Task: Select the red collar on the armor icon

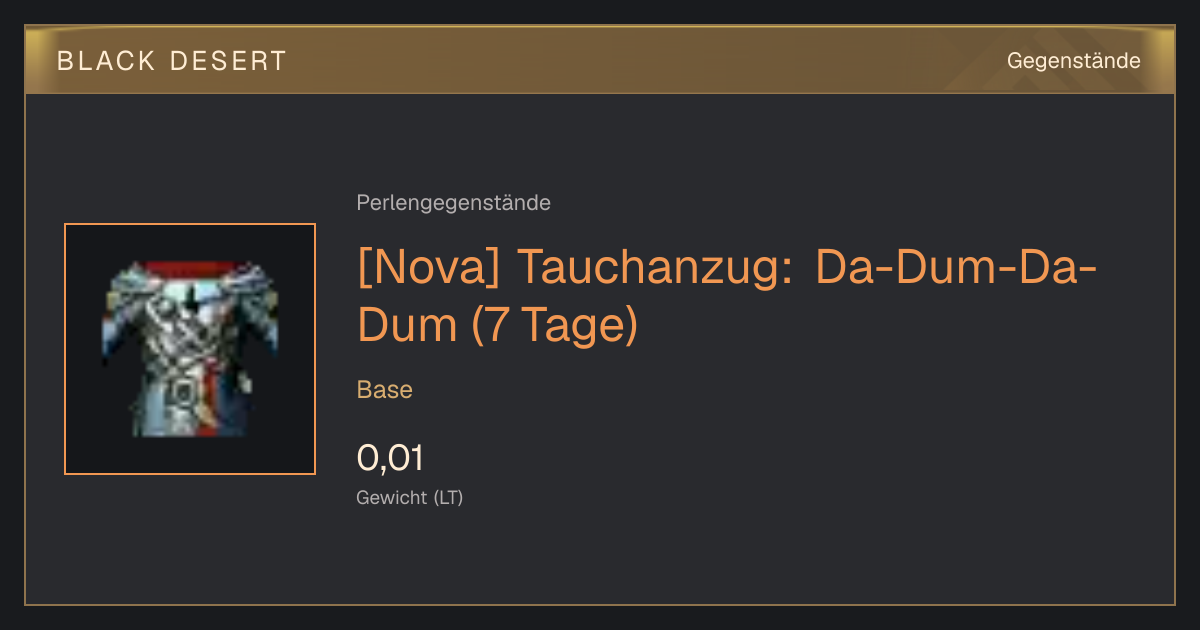Action: (x=190, y=270)
